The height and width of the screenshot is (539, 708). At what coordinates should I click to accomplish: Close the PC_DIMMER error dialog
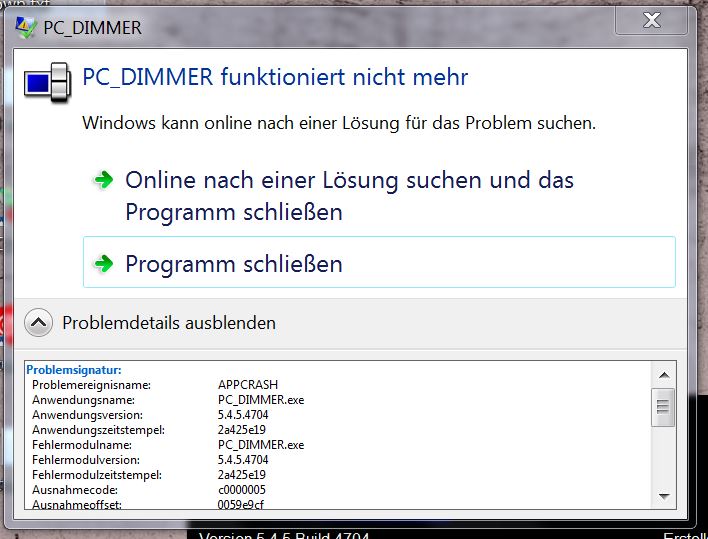(x=651, y=20)
